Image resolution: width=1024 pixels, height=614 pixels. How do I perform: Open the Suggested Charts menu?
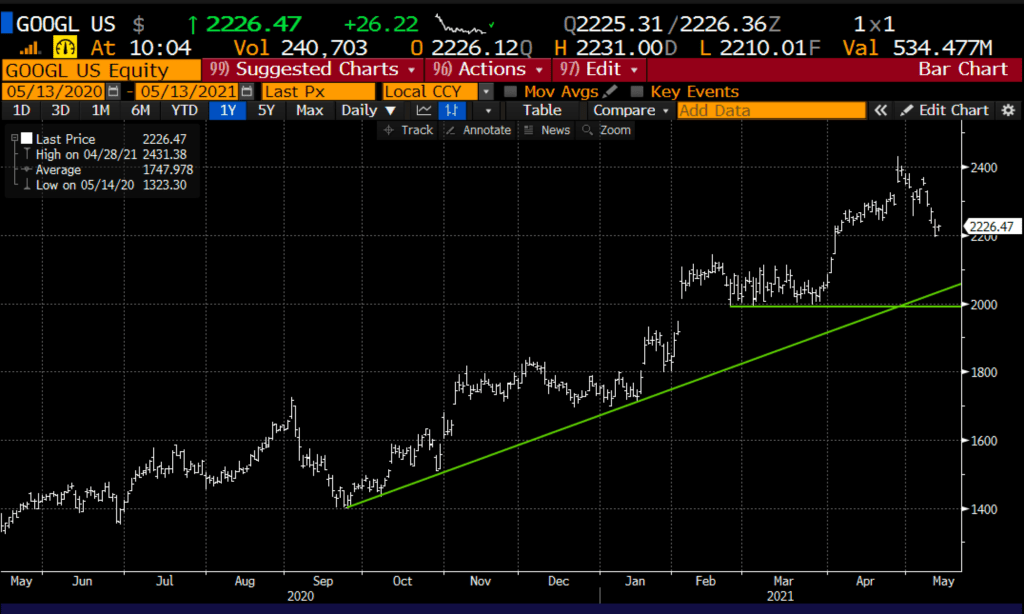(x=314, y=69)
